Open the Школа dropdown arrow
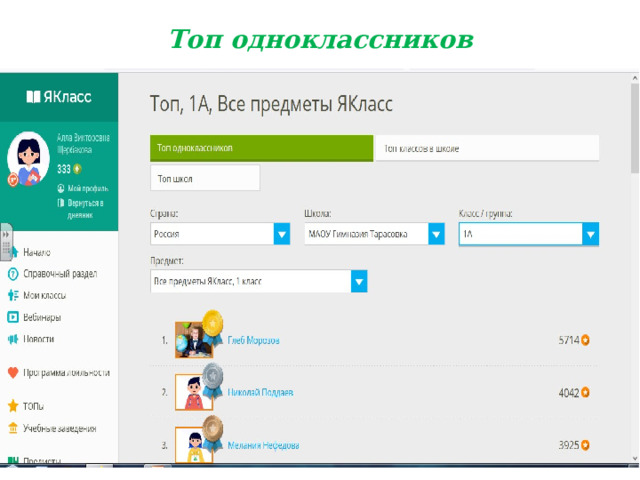640x480 pixels. pos(436,234)
